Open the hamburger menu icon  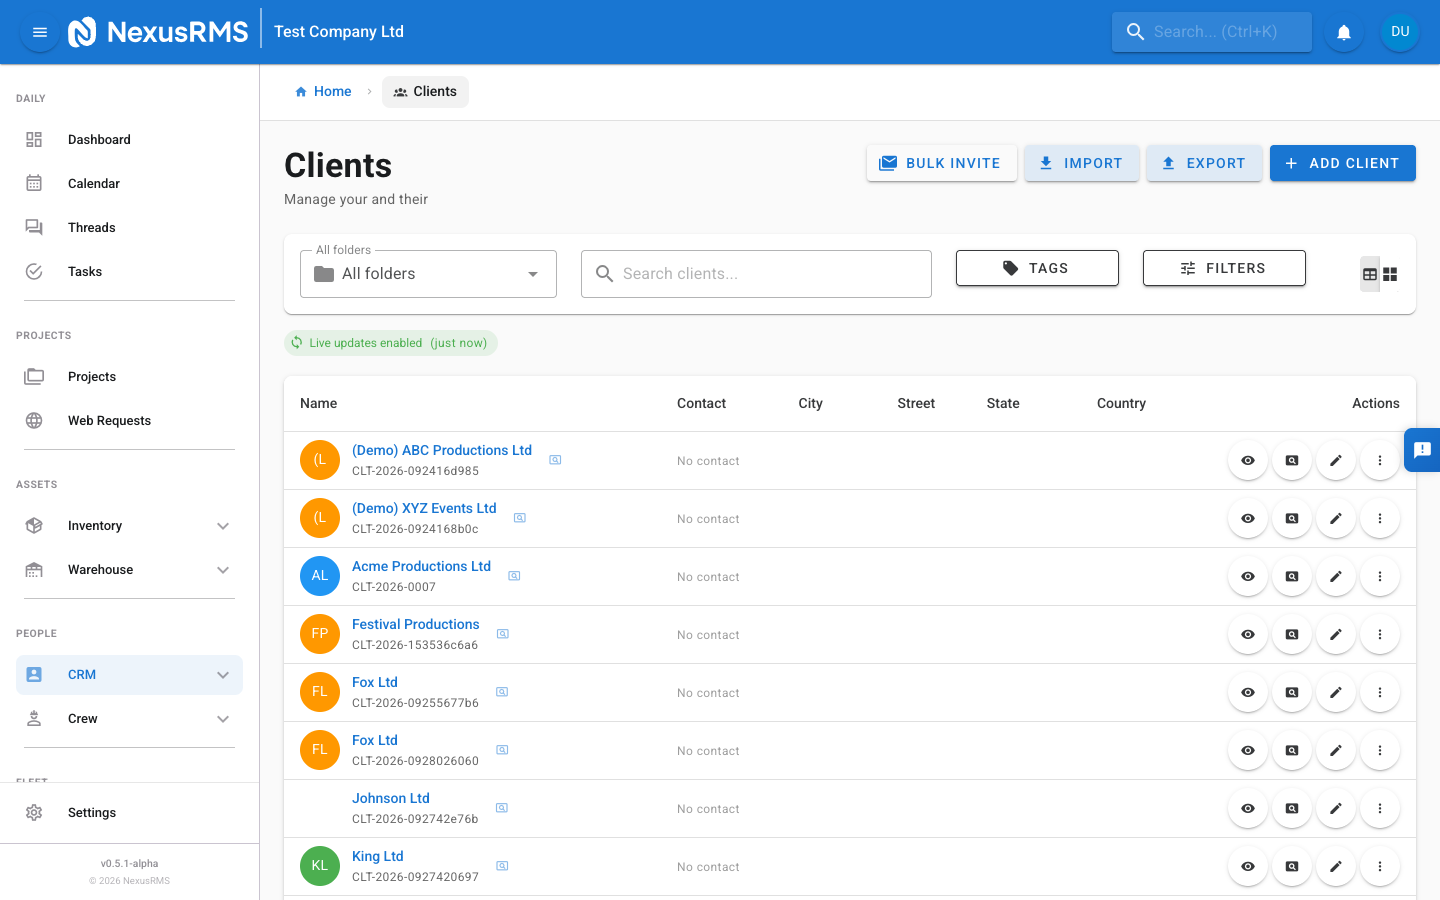(x=39, y=31)
